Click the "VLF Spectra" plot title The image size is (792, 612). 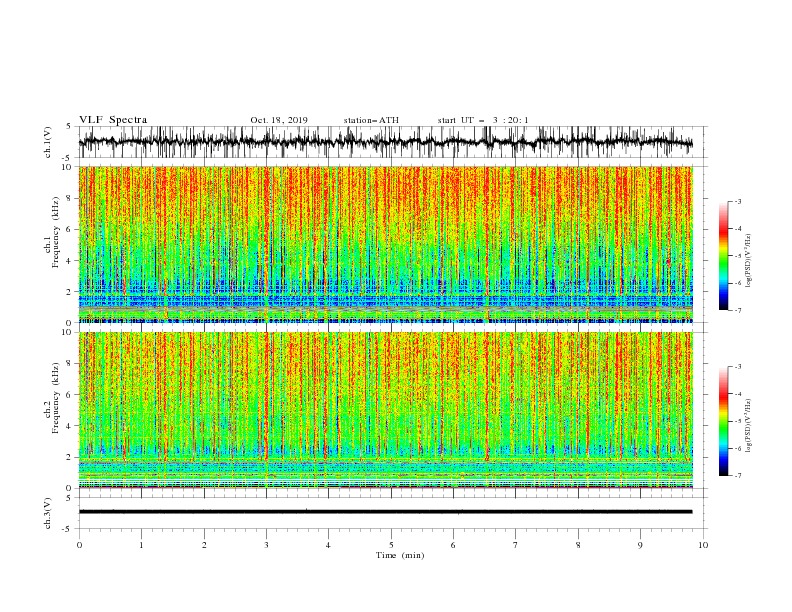[113, 120]
